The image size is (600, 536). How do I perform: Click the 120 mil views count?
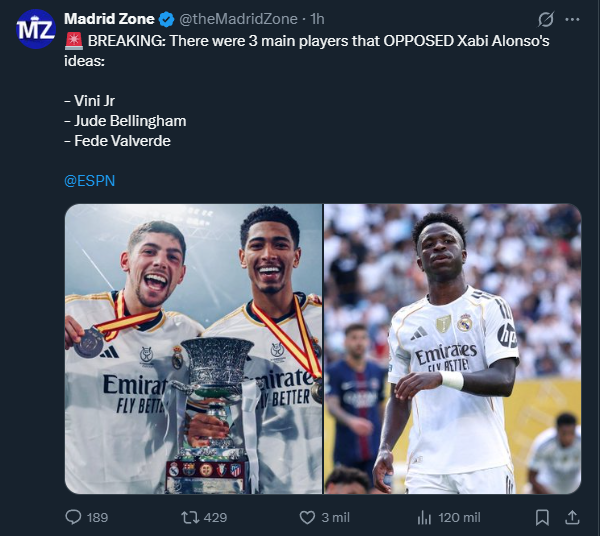click(459, 518)
